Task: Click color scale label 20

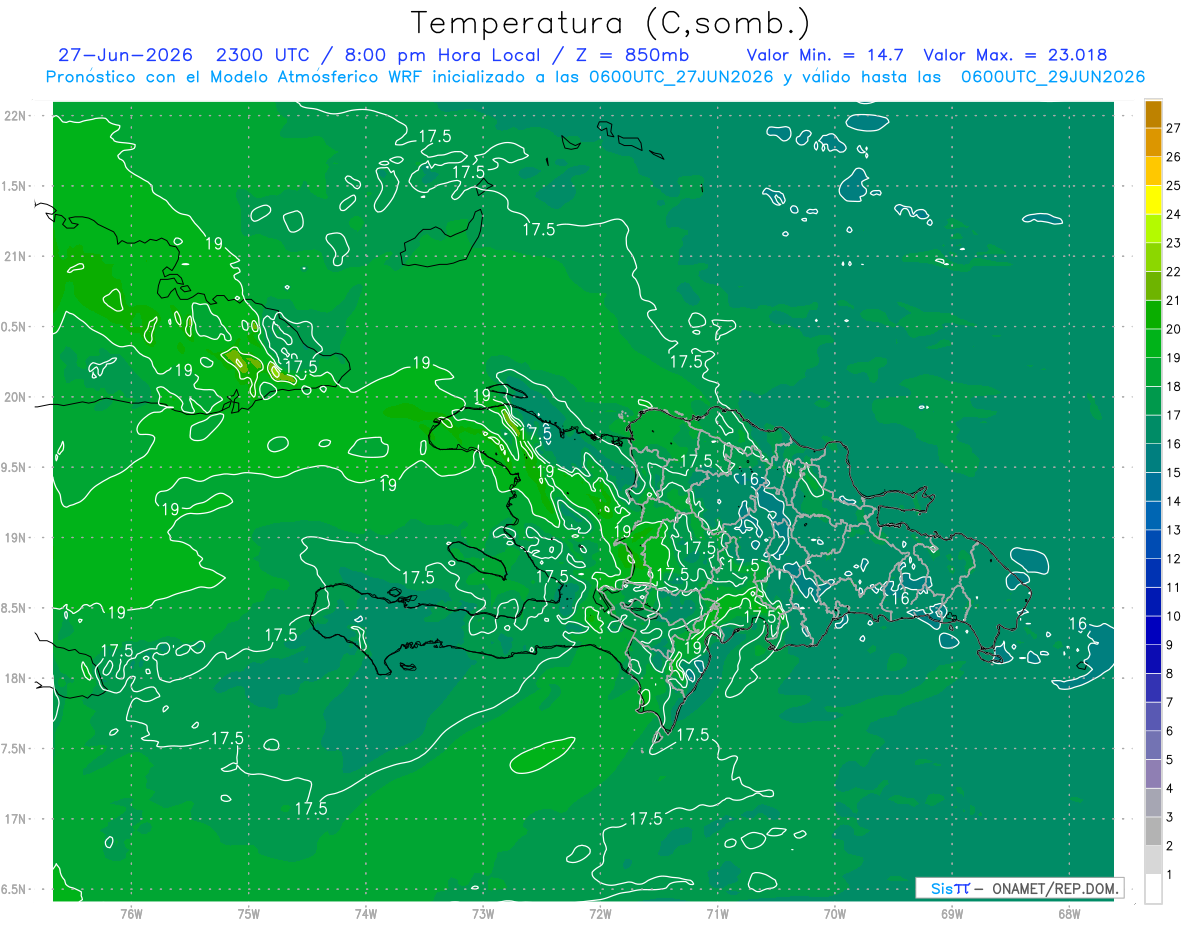Action: point(1173,329)
